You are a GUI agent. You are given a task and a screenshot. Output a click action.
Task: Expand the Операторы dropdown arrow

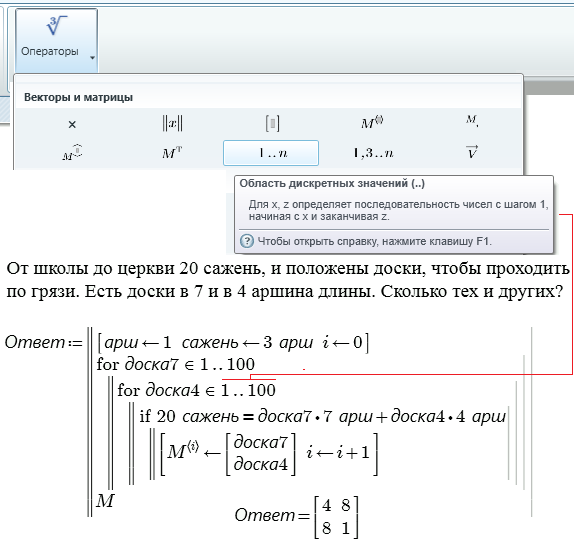click(x=92, y=57)
